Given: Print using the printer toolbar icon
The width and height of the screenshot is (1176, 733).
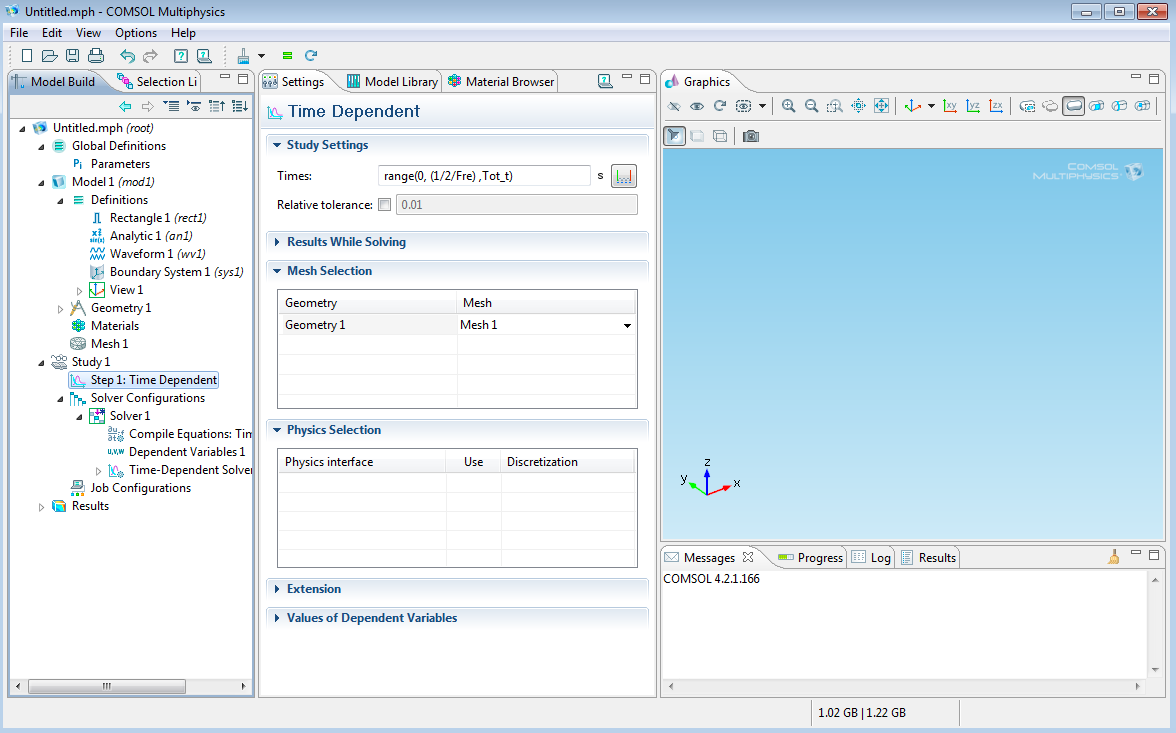Looking at the screenshot, I should (x=96, y=56).
